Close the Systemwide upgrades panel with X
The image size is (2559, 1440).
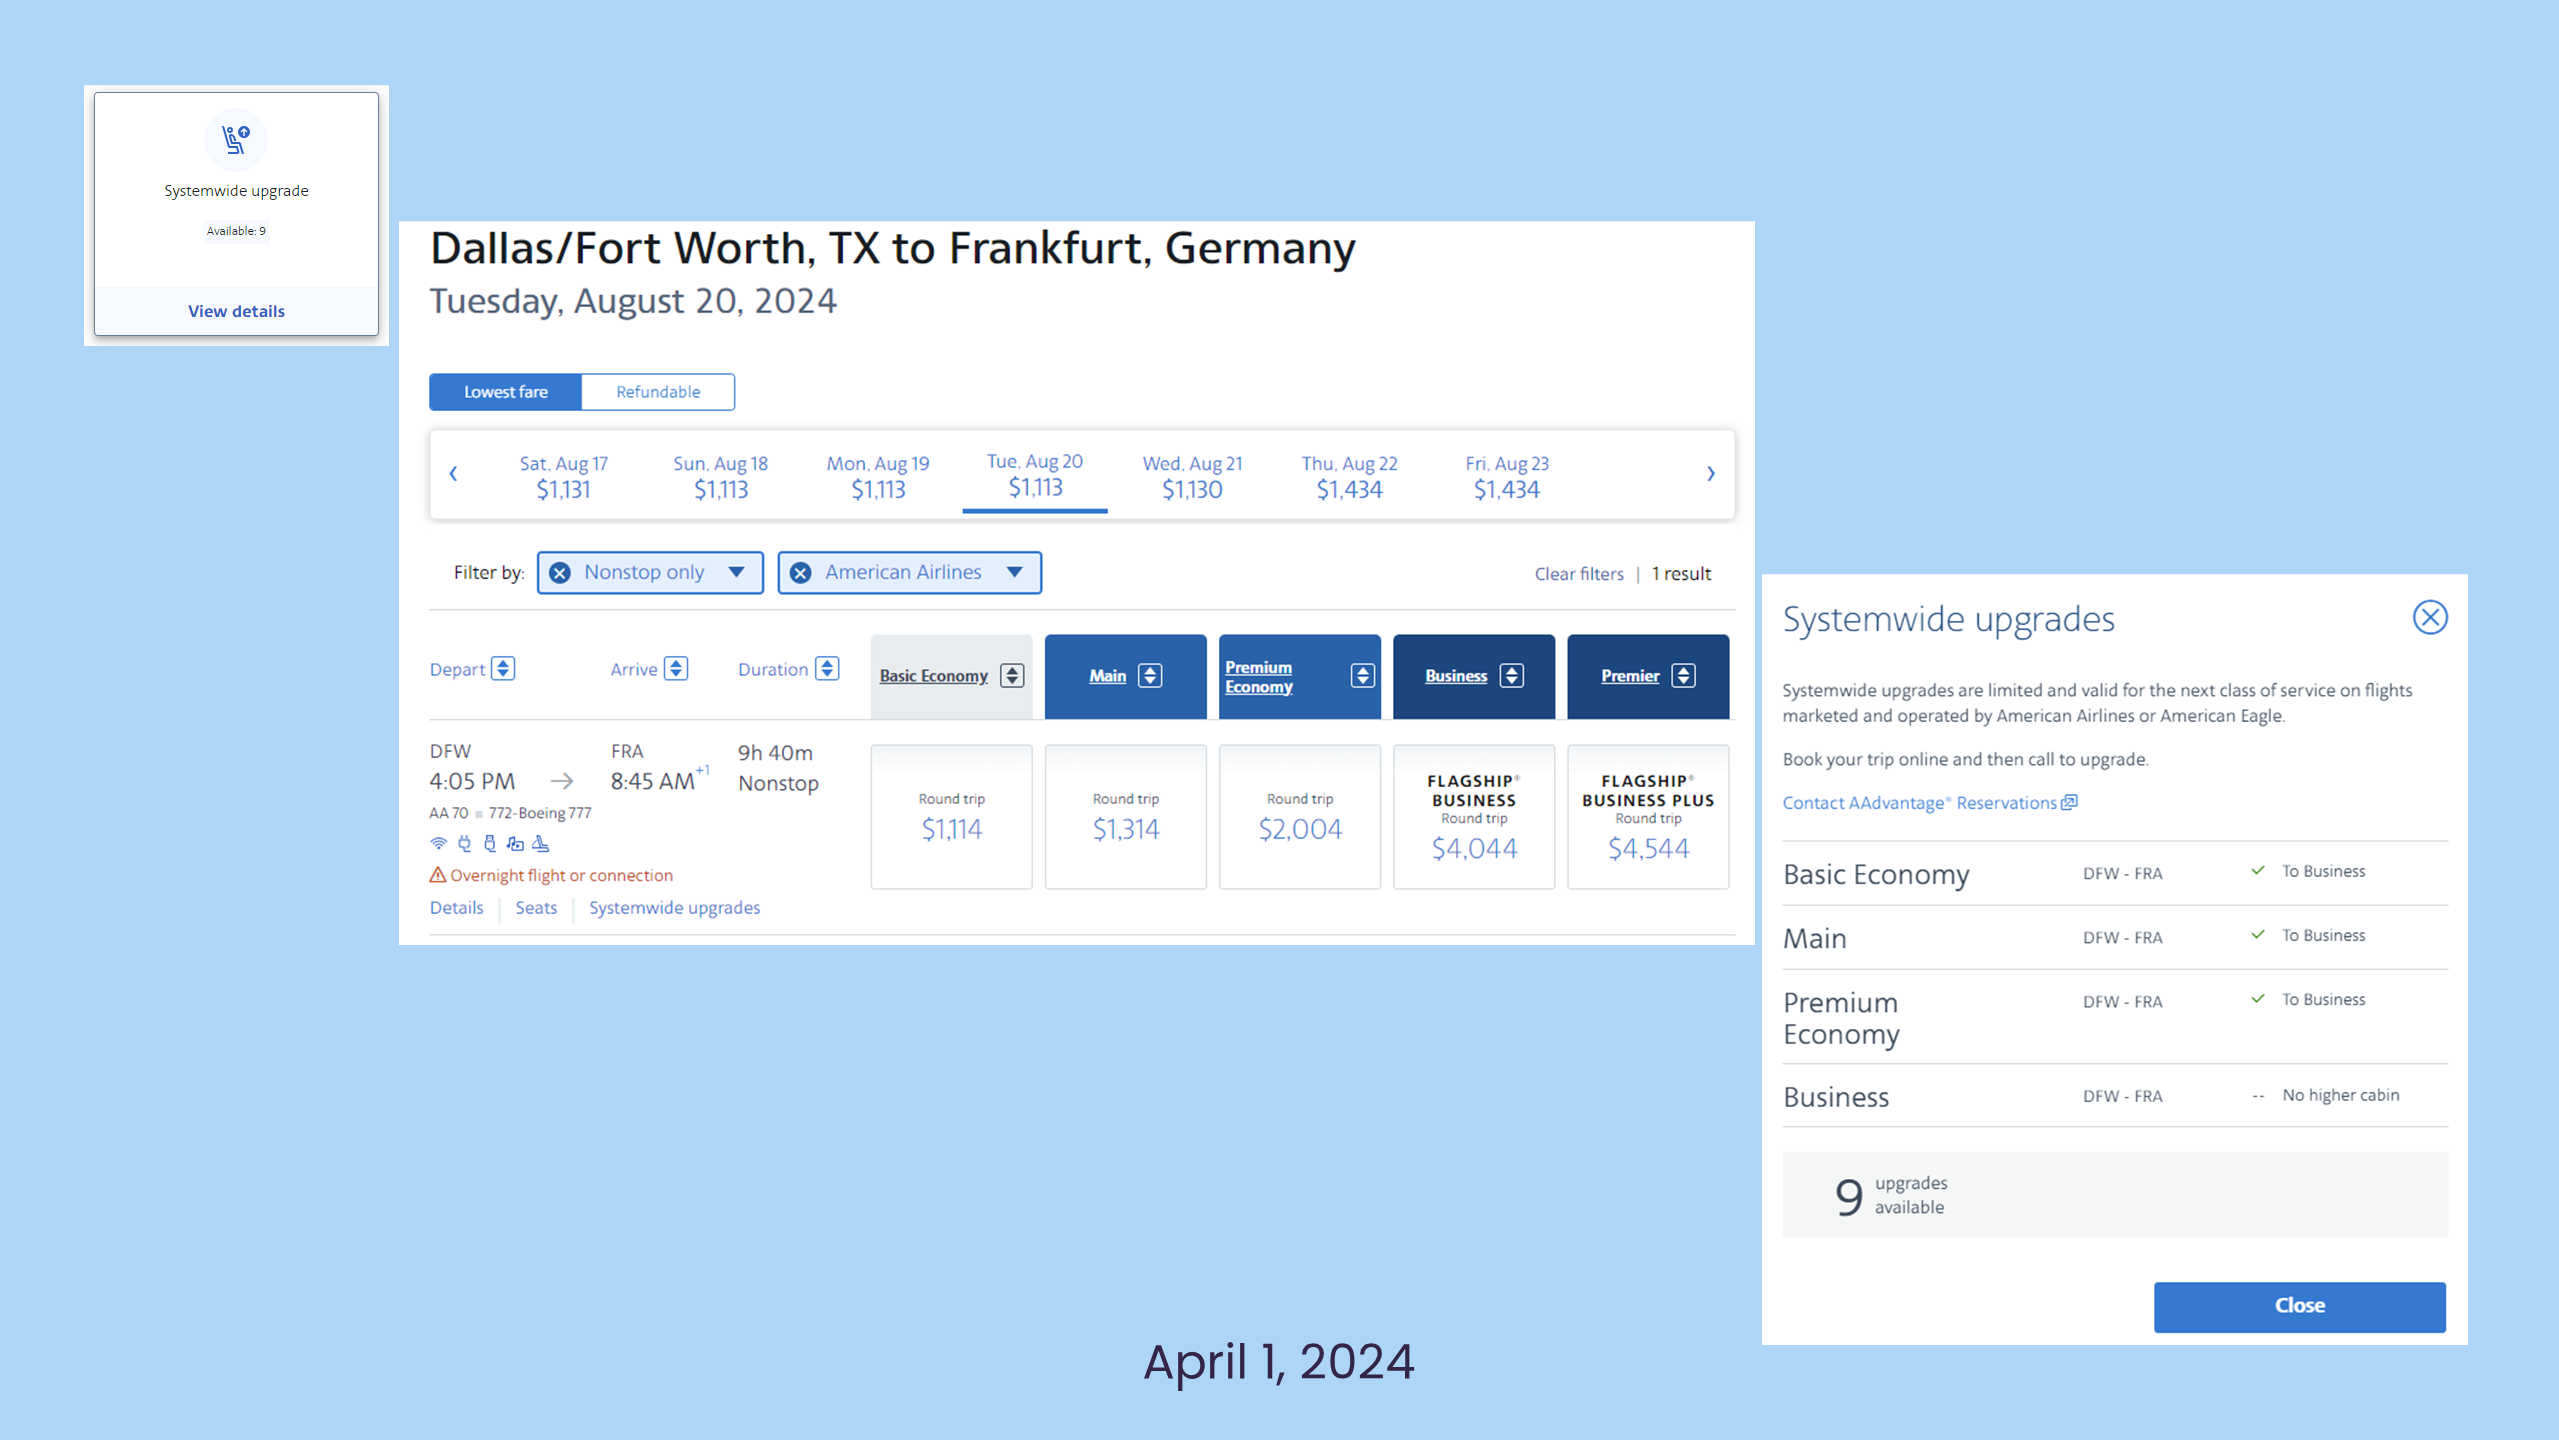(2430, 618)
